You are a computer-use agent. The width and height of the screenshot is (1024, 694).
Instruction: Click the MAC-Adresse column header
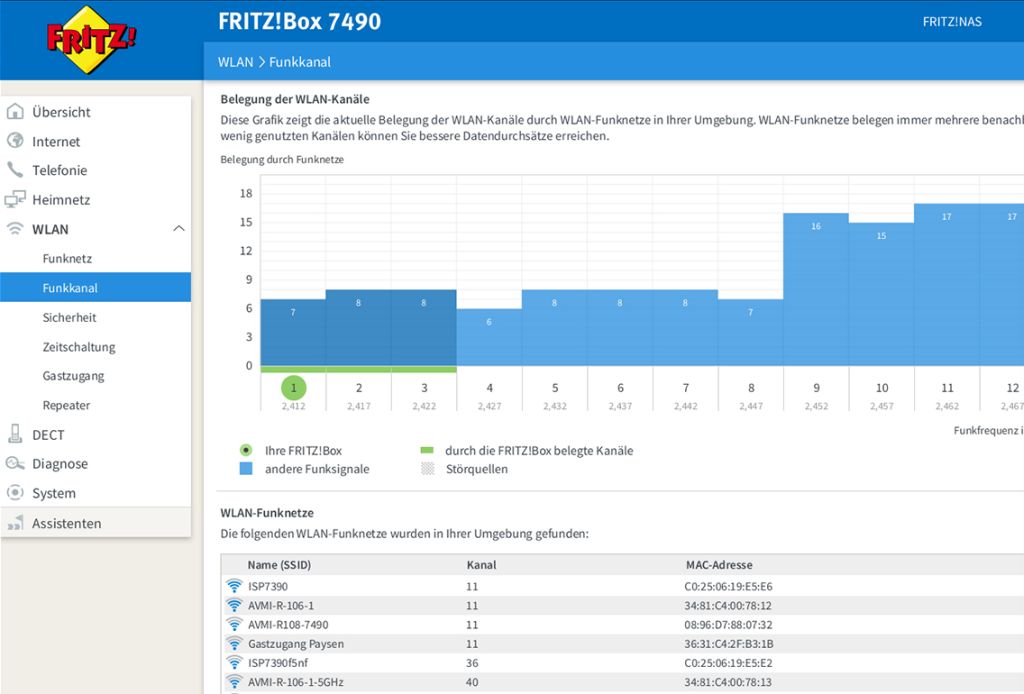719,565
